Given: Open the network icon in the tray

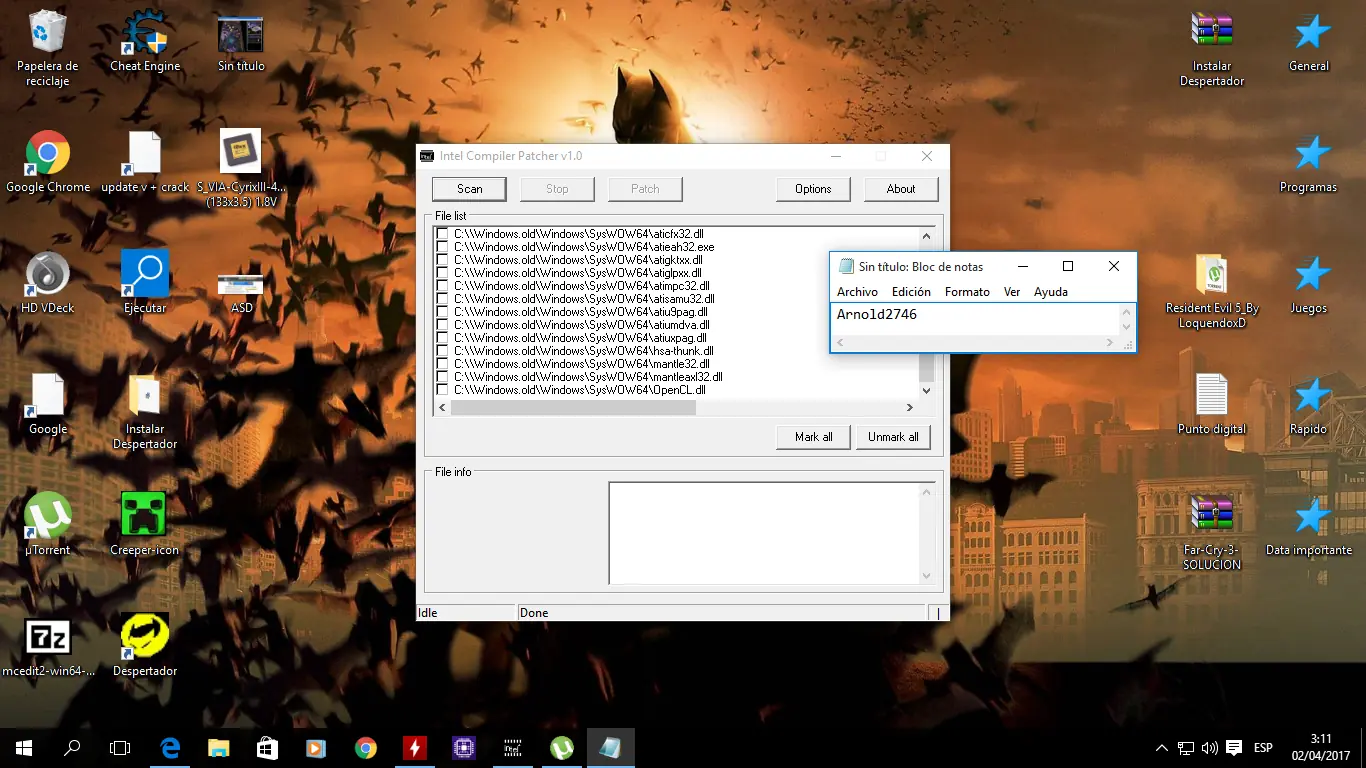Looking at the screenshot, I should (1186, 748).
